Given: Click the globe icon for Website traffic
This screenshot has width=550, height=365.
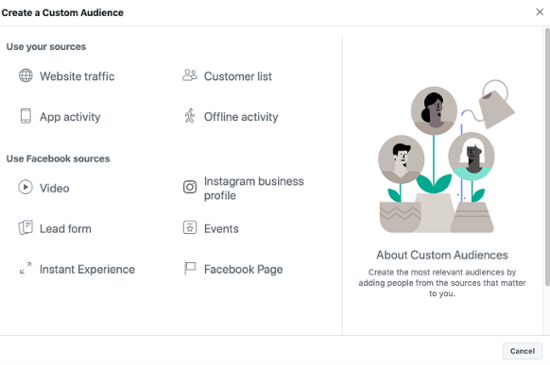Looking at the screenshot, I should (x=26, y=75).
